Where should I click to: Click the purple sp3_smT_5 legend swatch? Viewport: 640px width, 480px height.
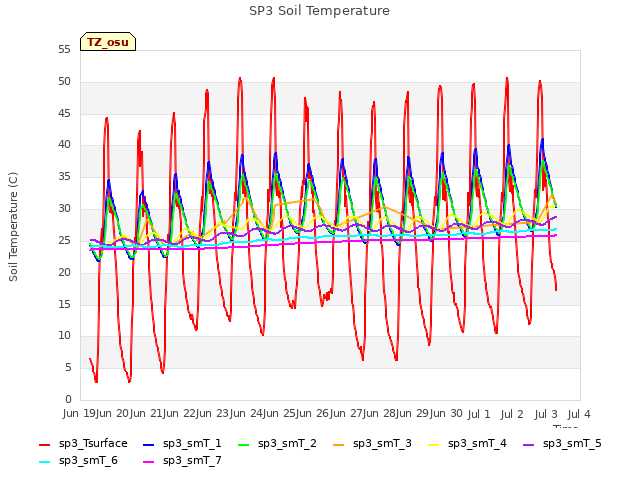(x=529, y=444)
